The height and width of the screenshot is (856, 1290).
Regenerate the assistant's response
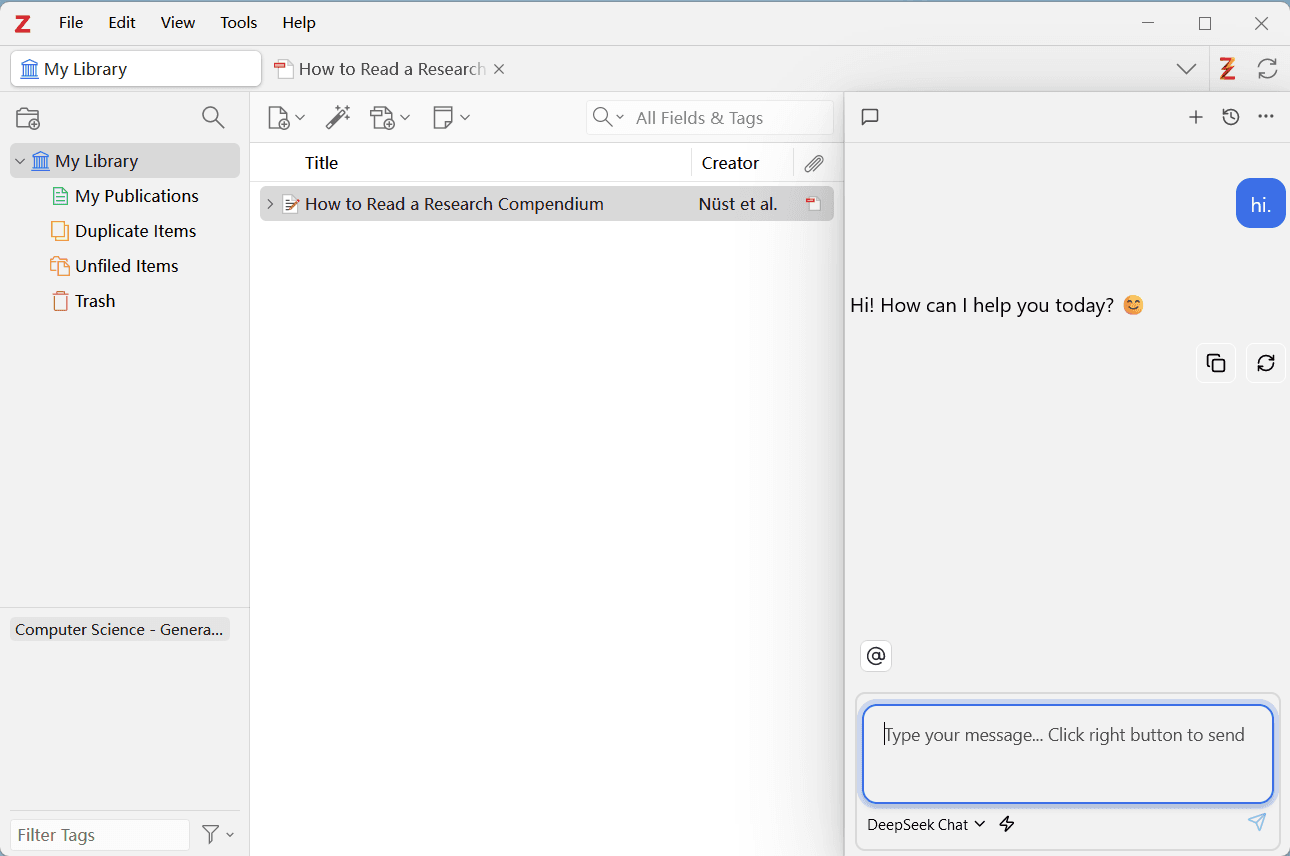[1265, 363]
